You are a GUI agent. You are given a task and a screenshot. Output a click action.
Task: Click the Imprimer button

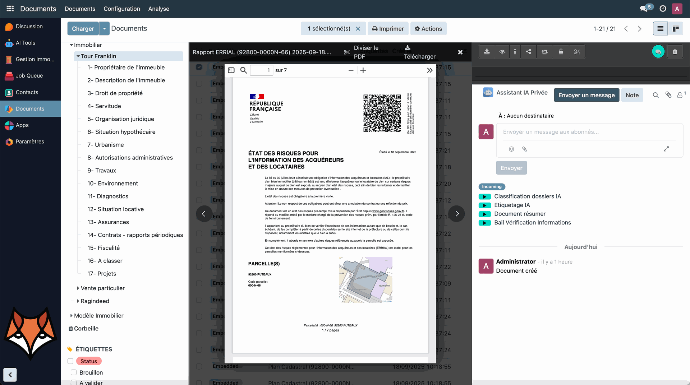coord(388,29)
